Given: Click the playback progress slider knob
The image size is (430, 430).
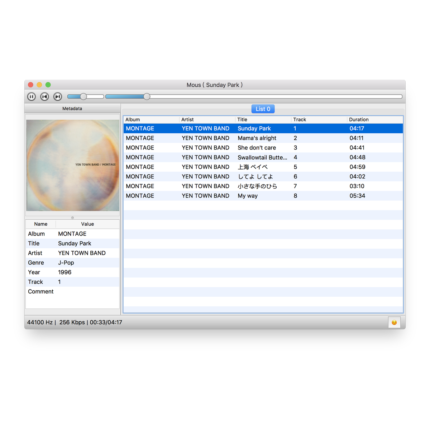Looking at the screenshot, I should point(147,97).
